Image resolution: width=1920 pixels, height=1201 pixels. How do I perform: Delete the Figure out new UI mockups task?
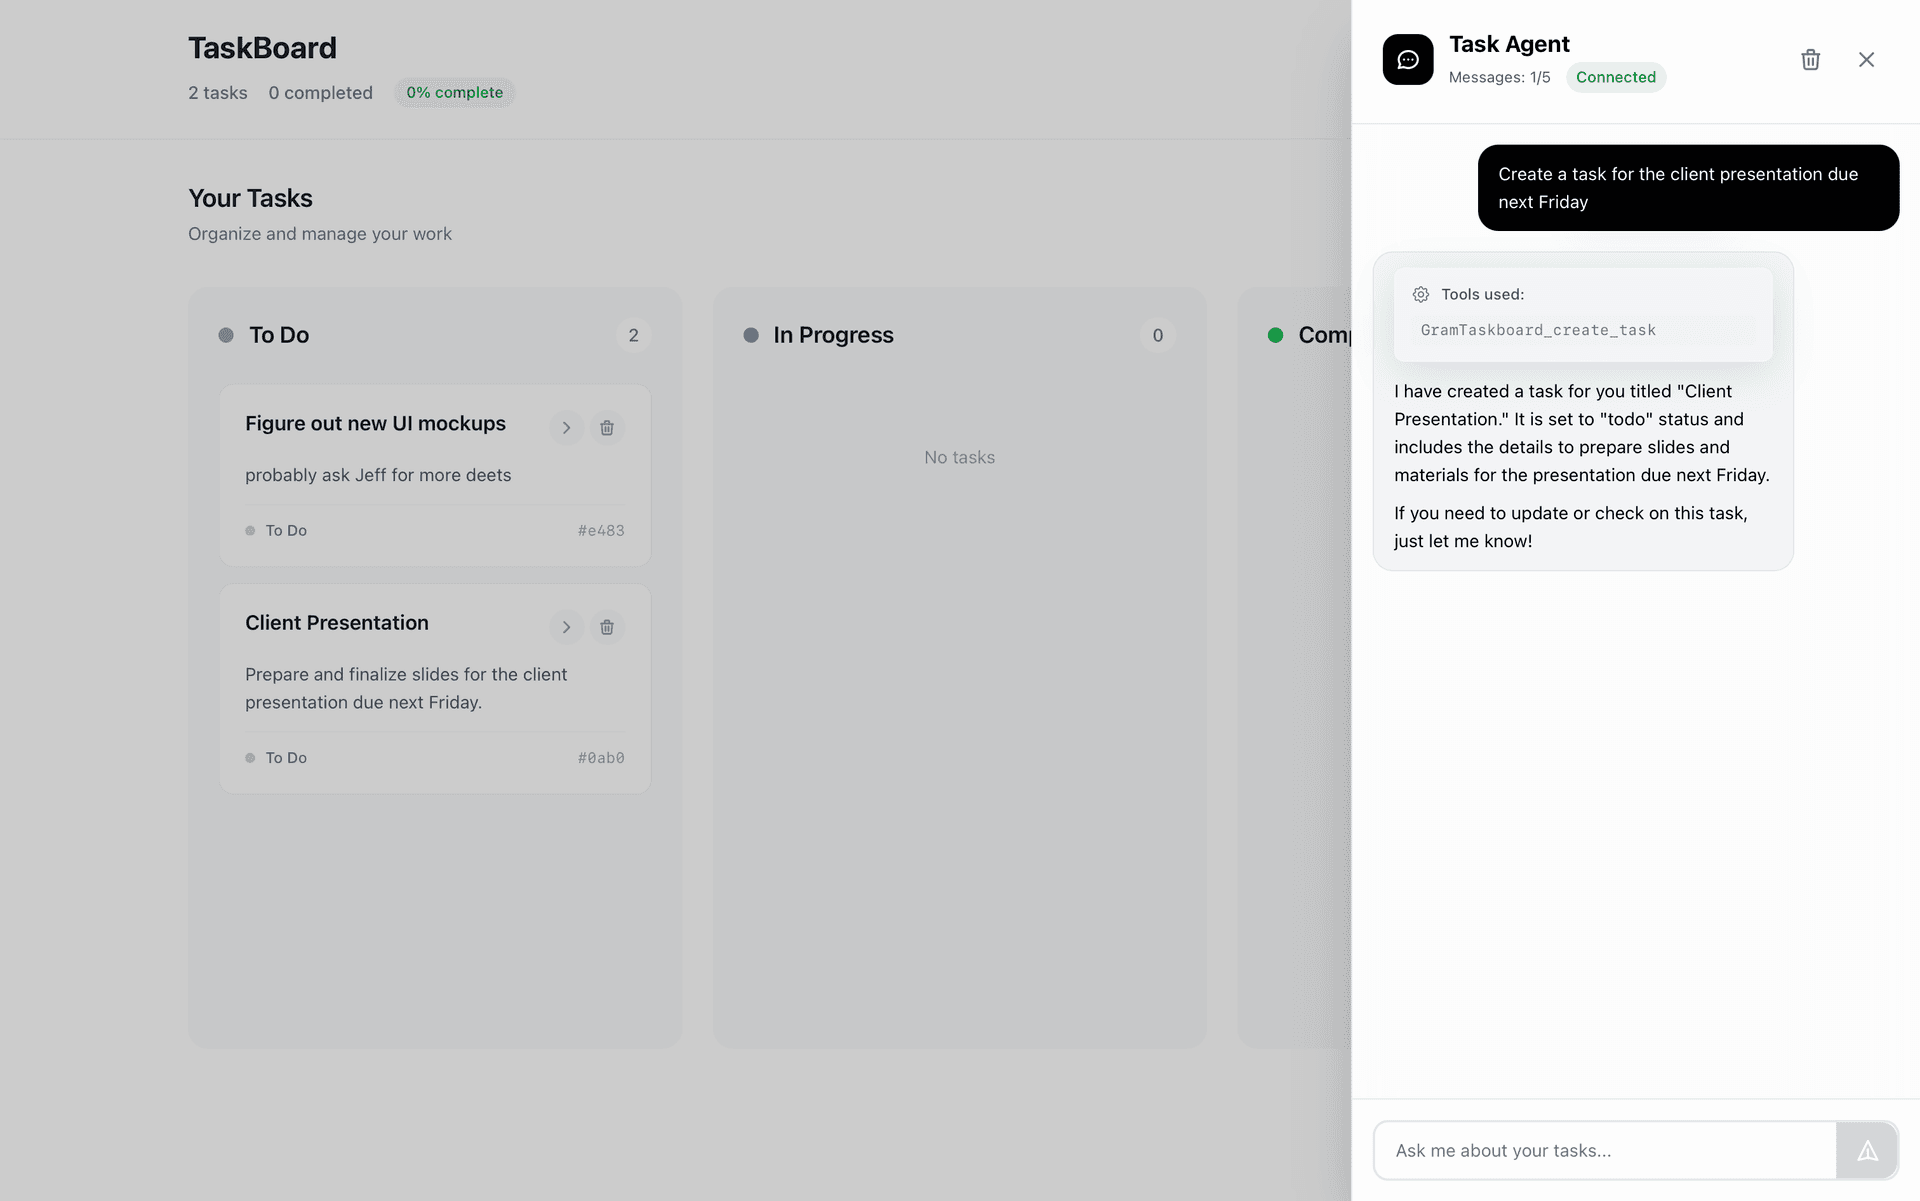tap(606, 427)
